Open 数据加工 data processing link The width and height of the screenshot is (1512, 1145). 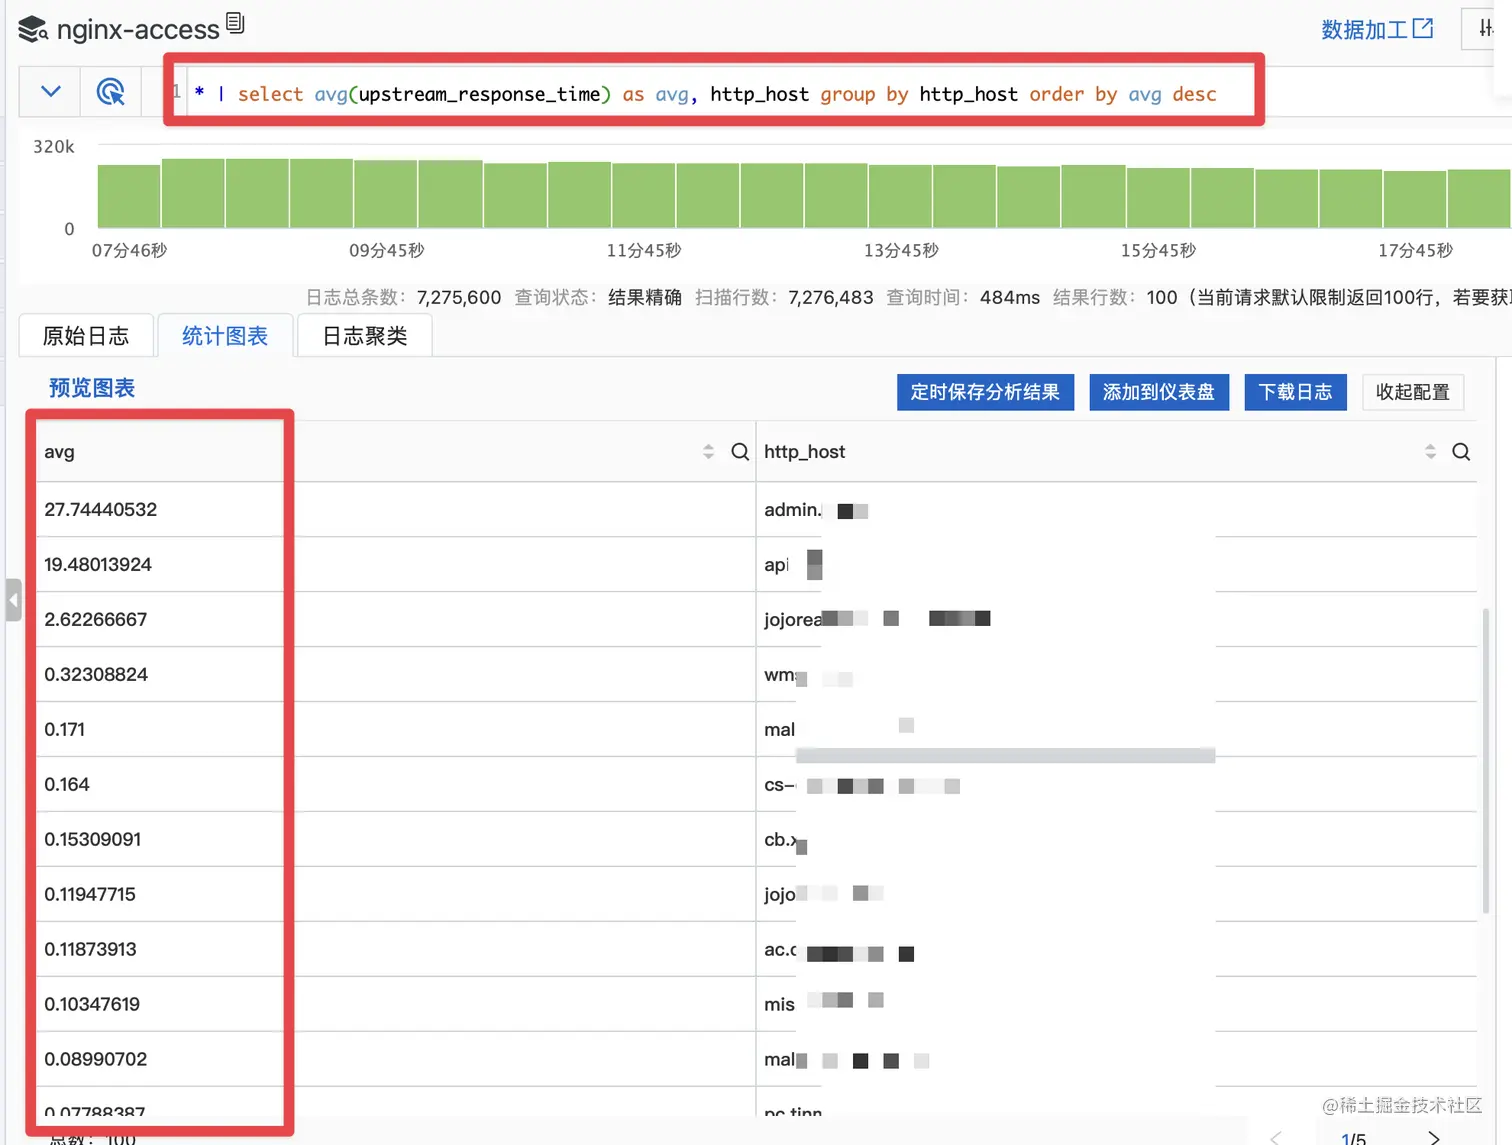point(1377,29)
